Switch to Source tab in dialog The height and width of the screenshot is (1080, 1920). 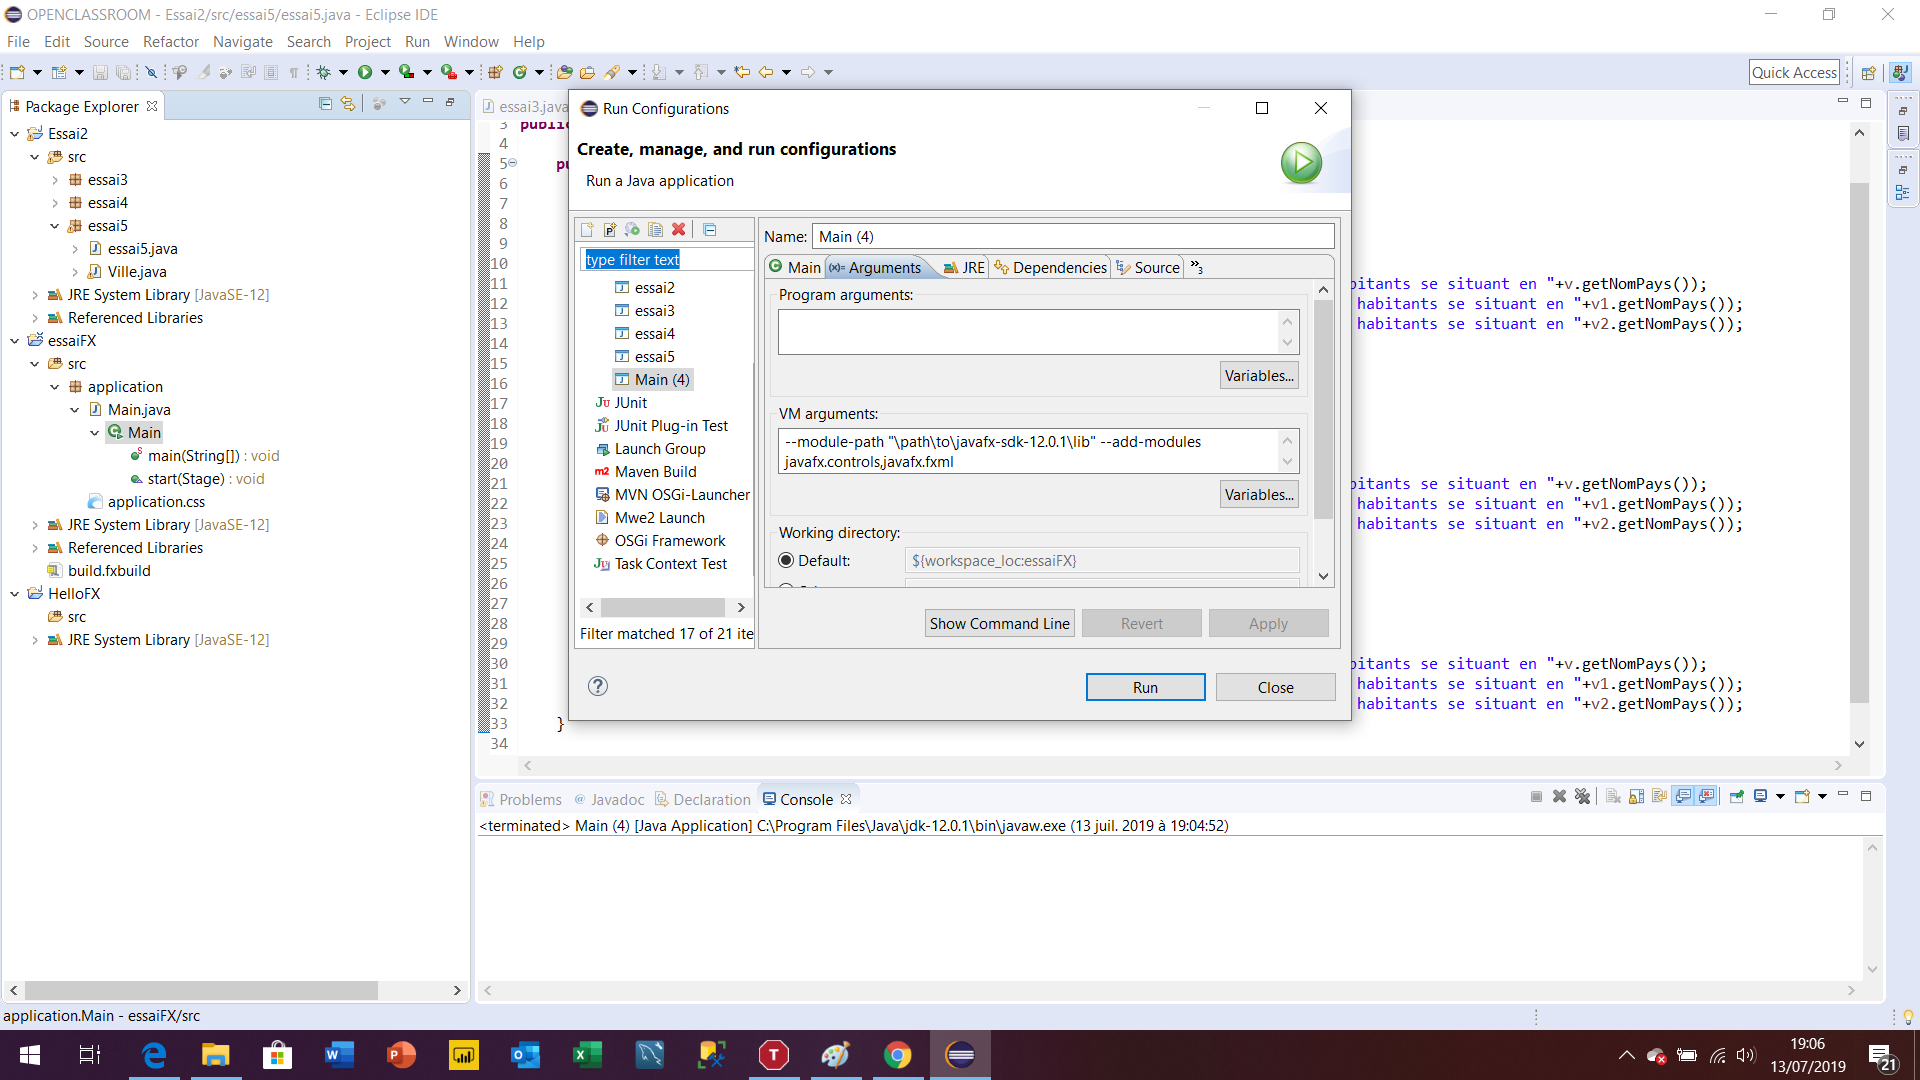[1148, 268]
